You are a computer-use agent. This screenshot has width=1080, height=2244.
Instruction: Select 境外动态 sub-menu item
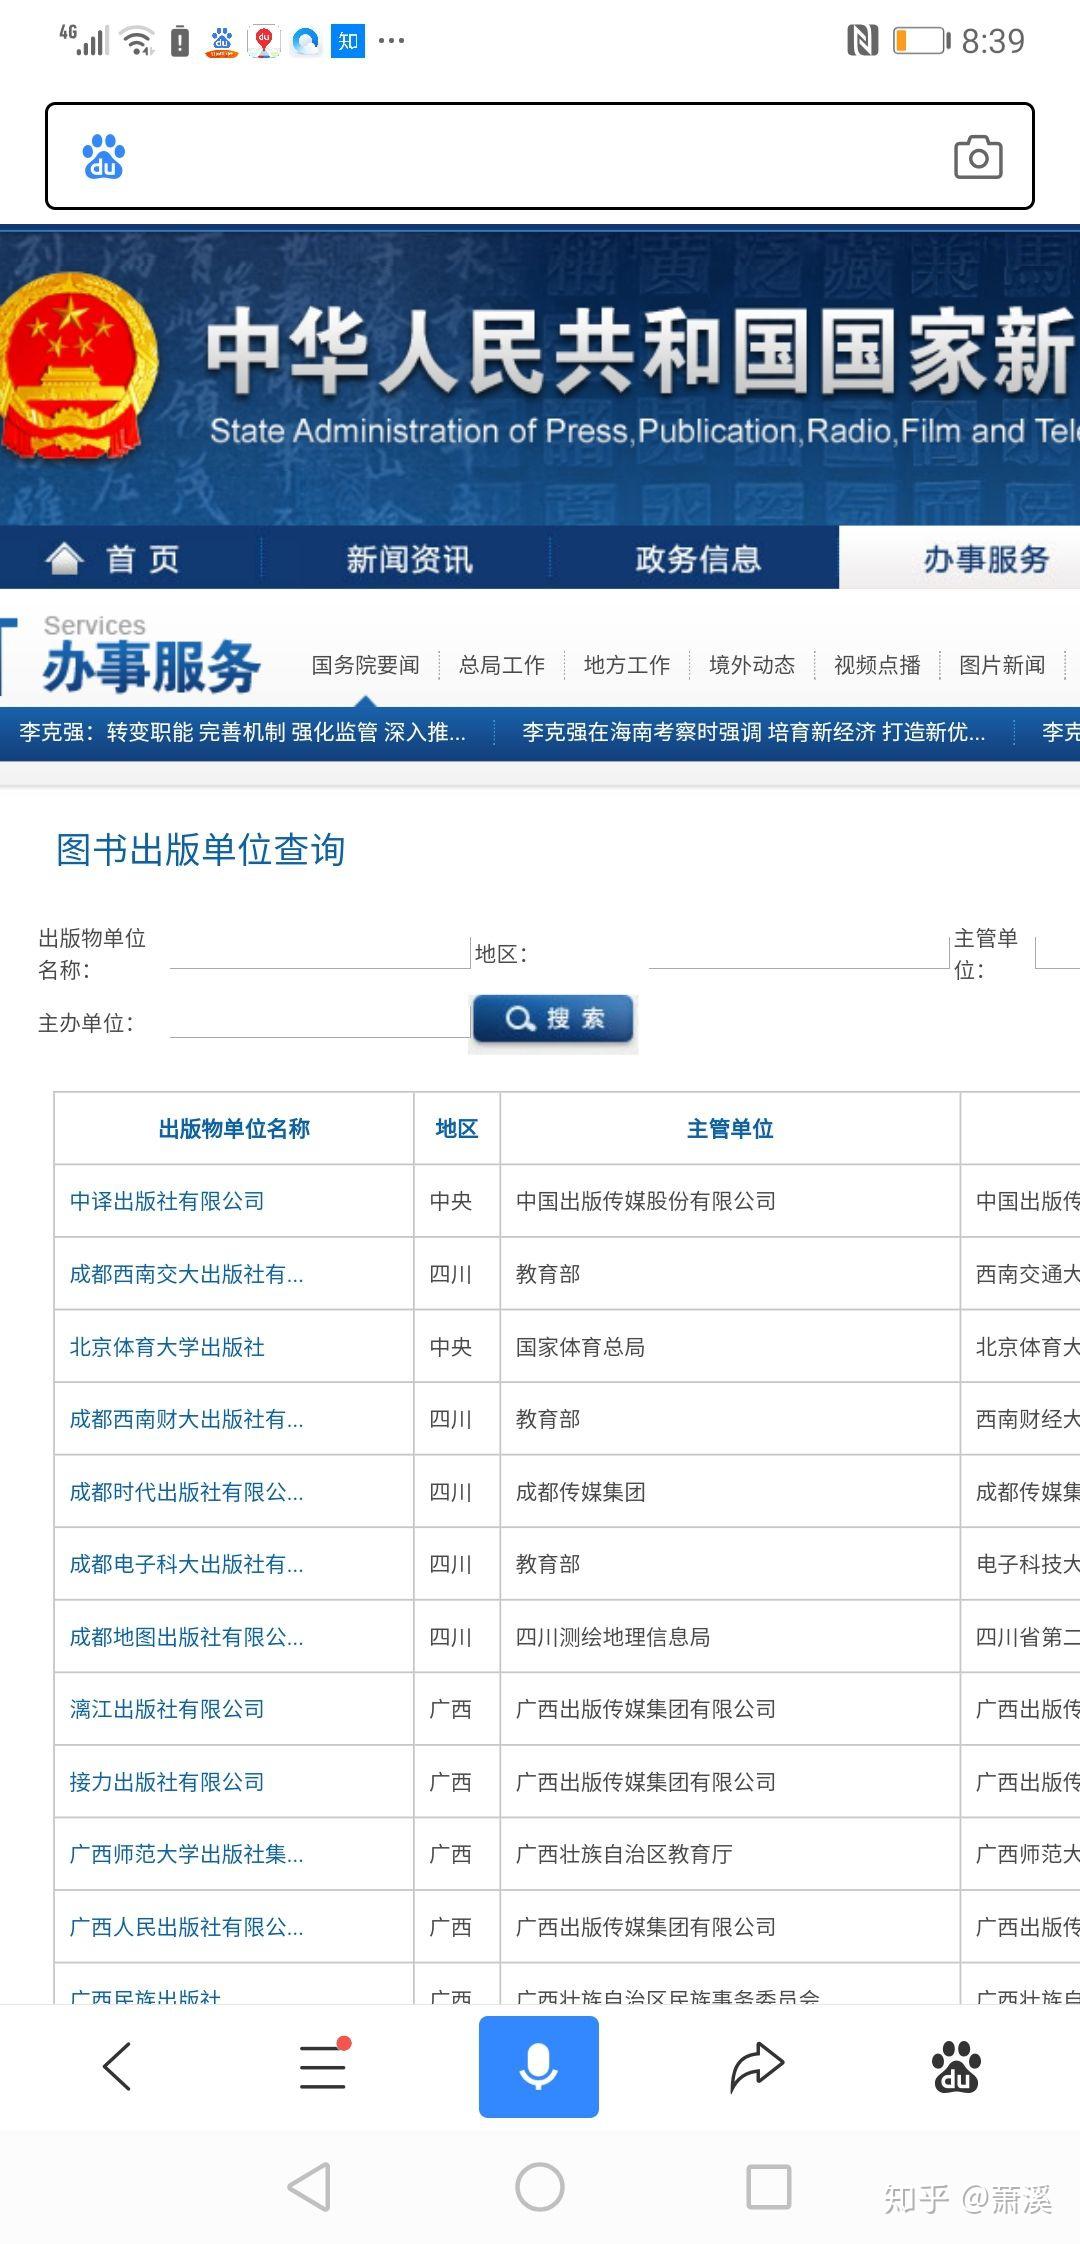coord(752,665)
